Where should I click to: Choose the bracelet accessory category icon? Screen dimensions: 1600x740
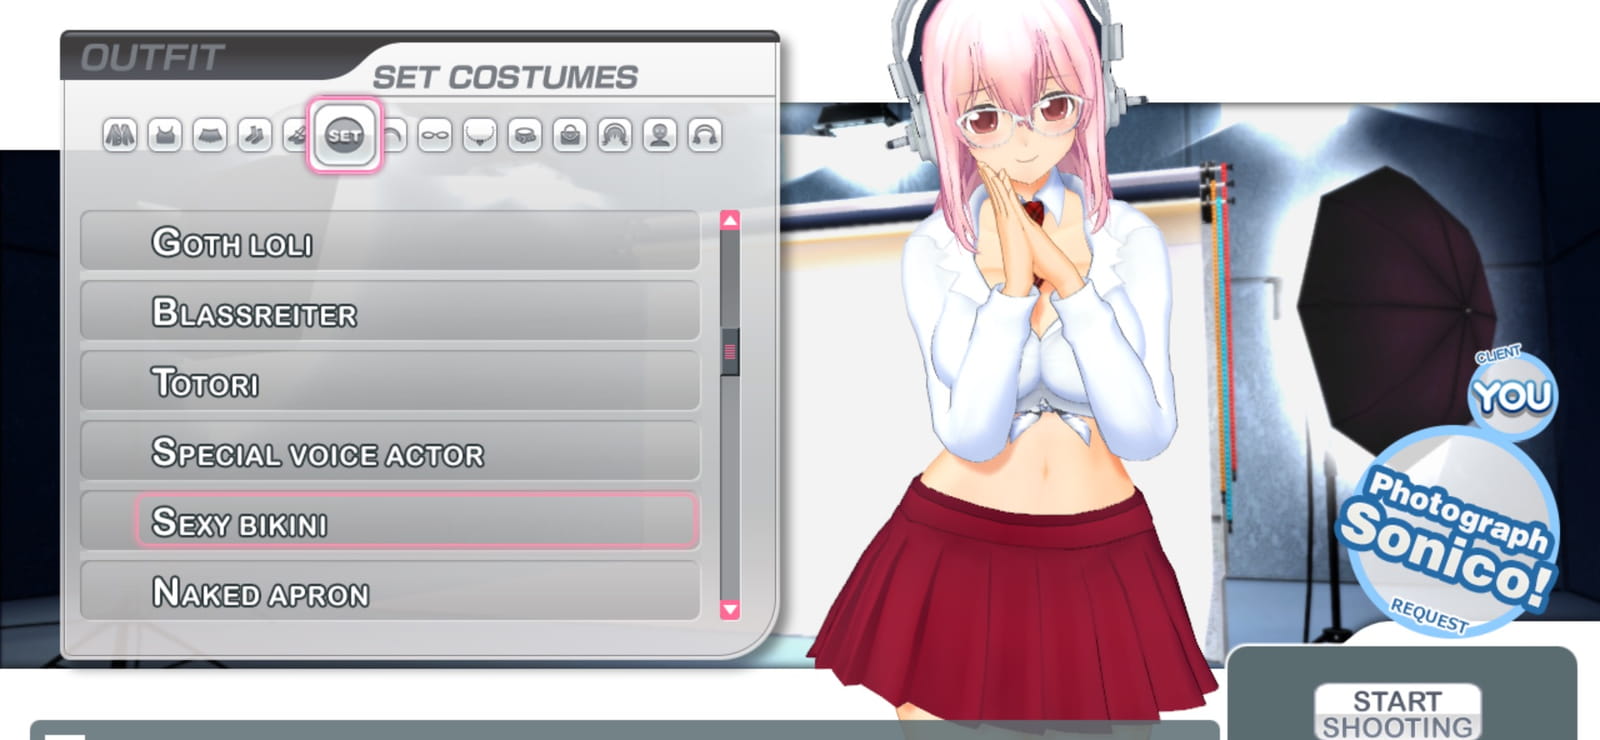[x=525, y=135]
